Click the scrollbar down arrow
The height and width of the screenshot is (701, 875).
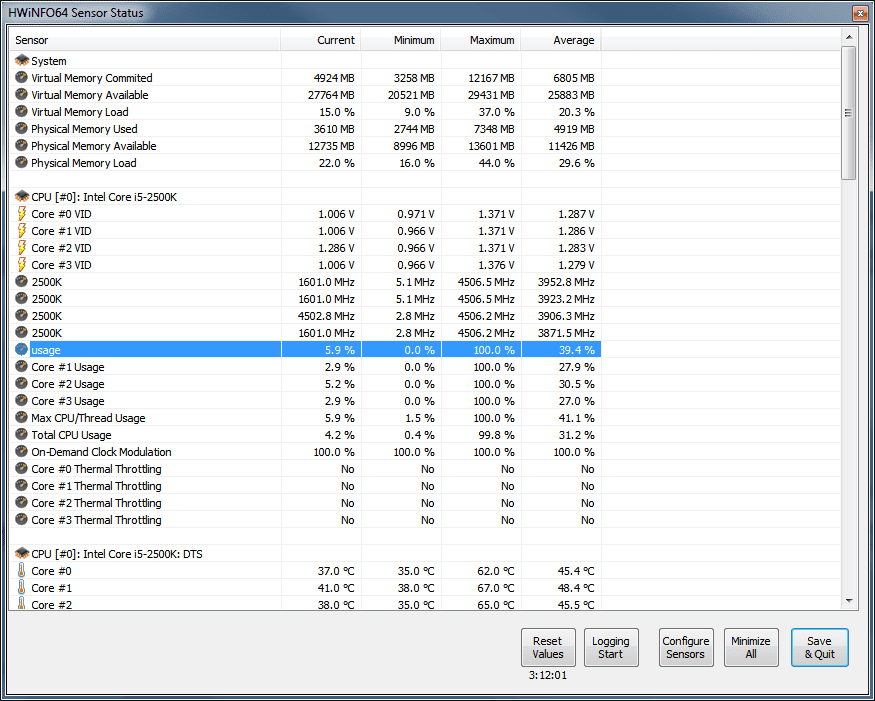point(849,601)
